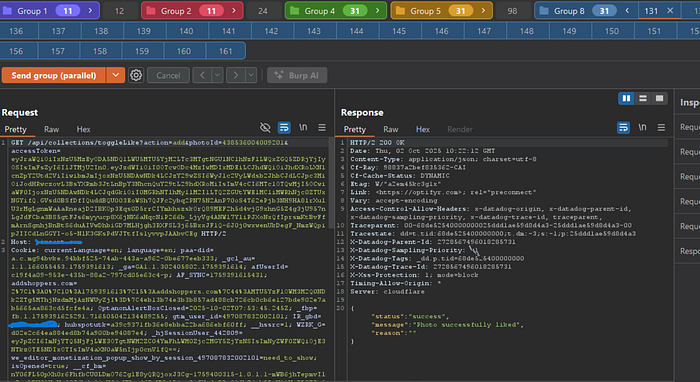
Task: Select top-bottom layout icon
Action: [x=643, y=98]
